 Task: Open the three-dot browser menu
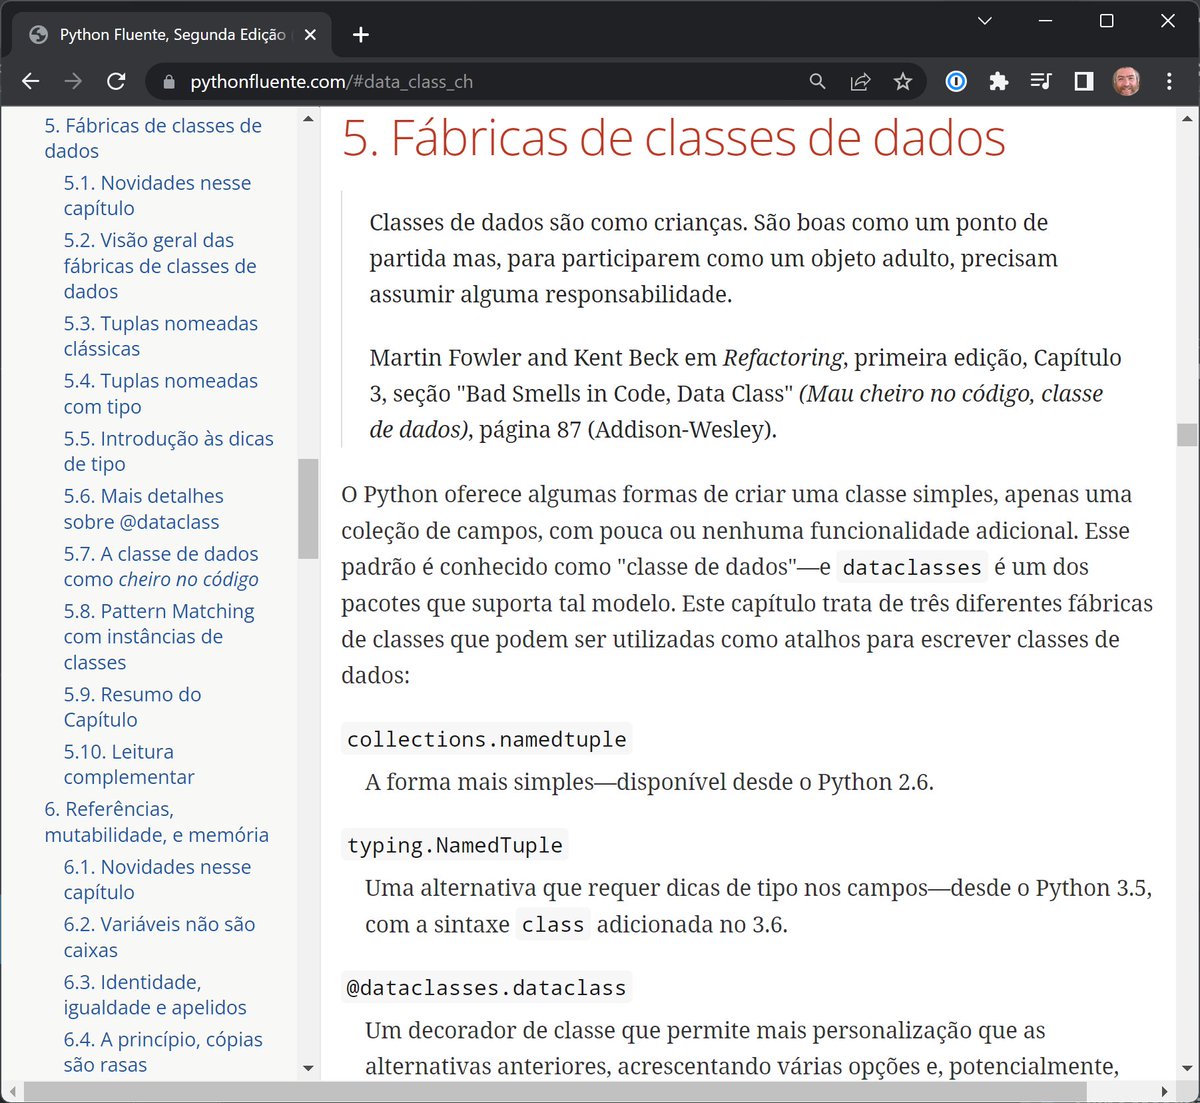coord(1168,81)
